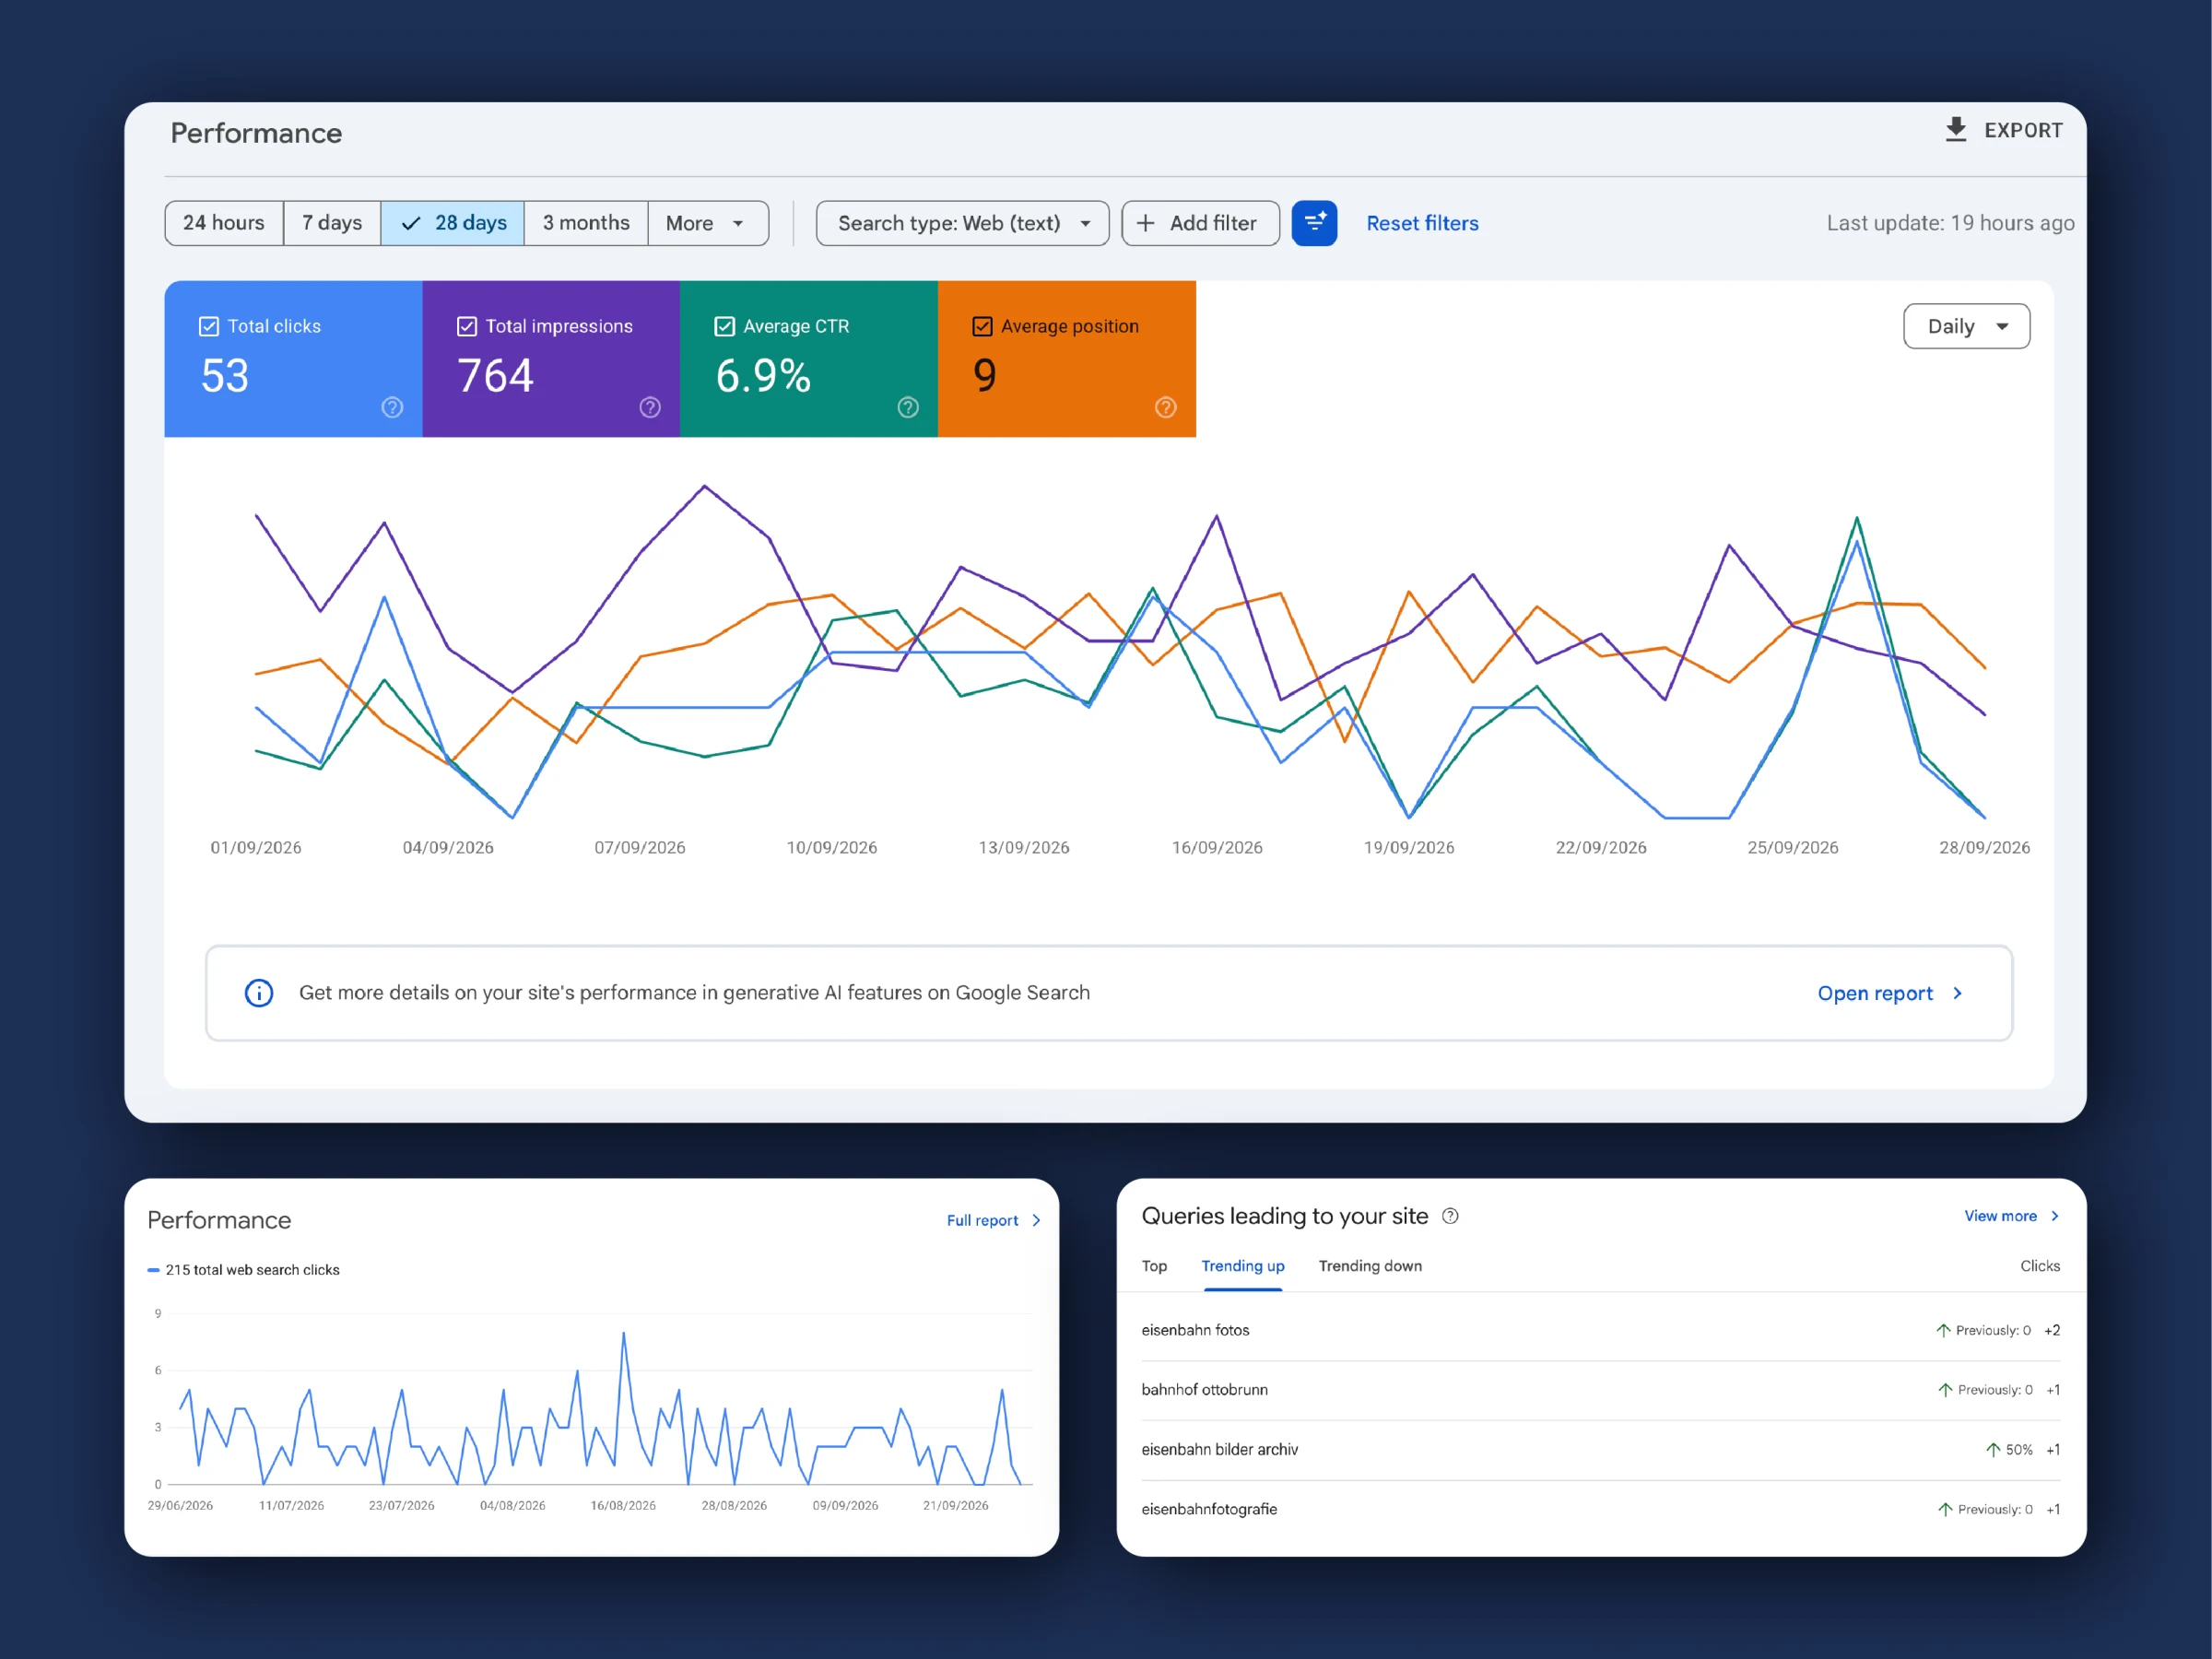Uncheck the Average CTR checkbox

(725, 326)
